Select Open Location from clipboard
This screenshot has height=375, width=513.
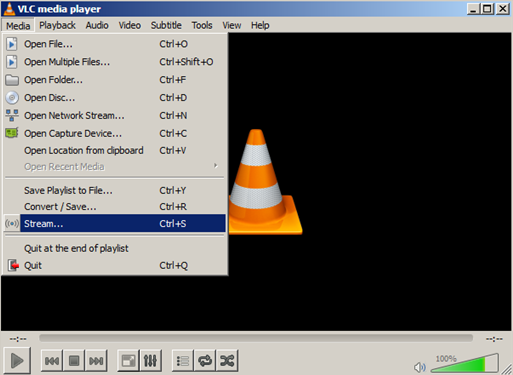point(115,151)
